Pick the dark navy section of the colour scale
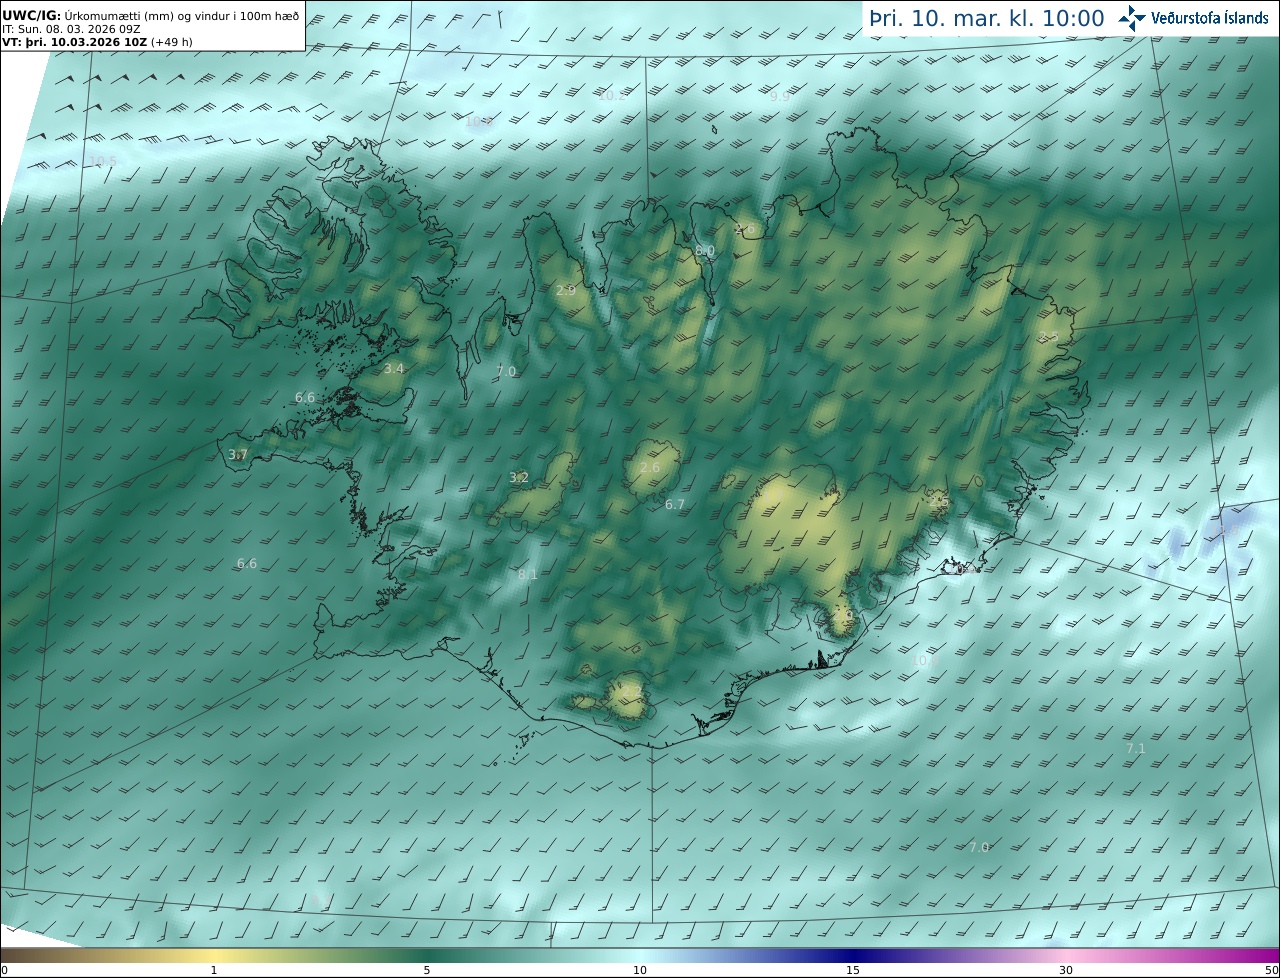This screenshot has width=1280, height=978. (x=853, y=955)
